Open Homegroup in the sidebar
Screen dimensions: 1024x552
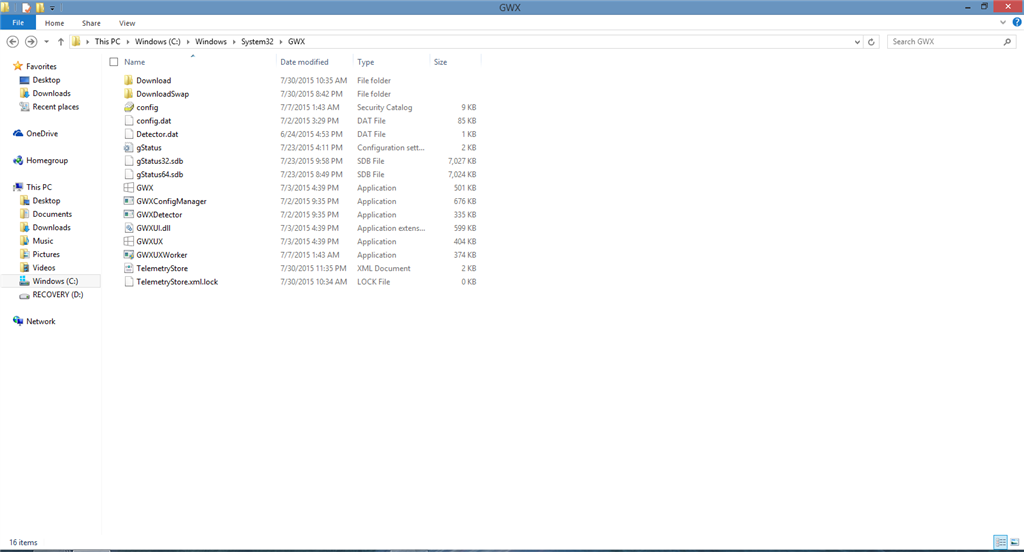coord(47,160)
